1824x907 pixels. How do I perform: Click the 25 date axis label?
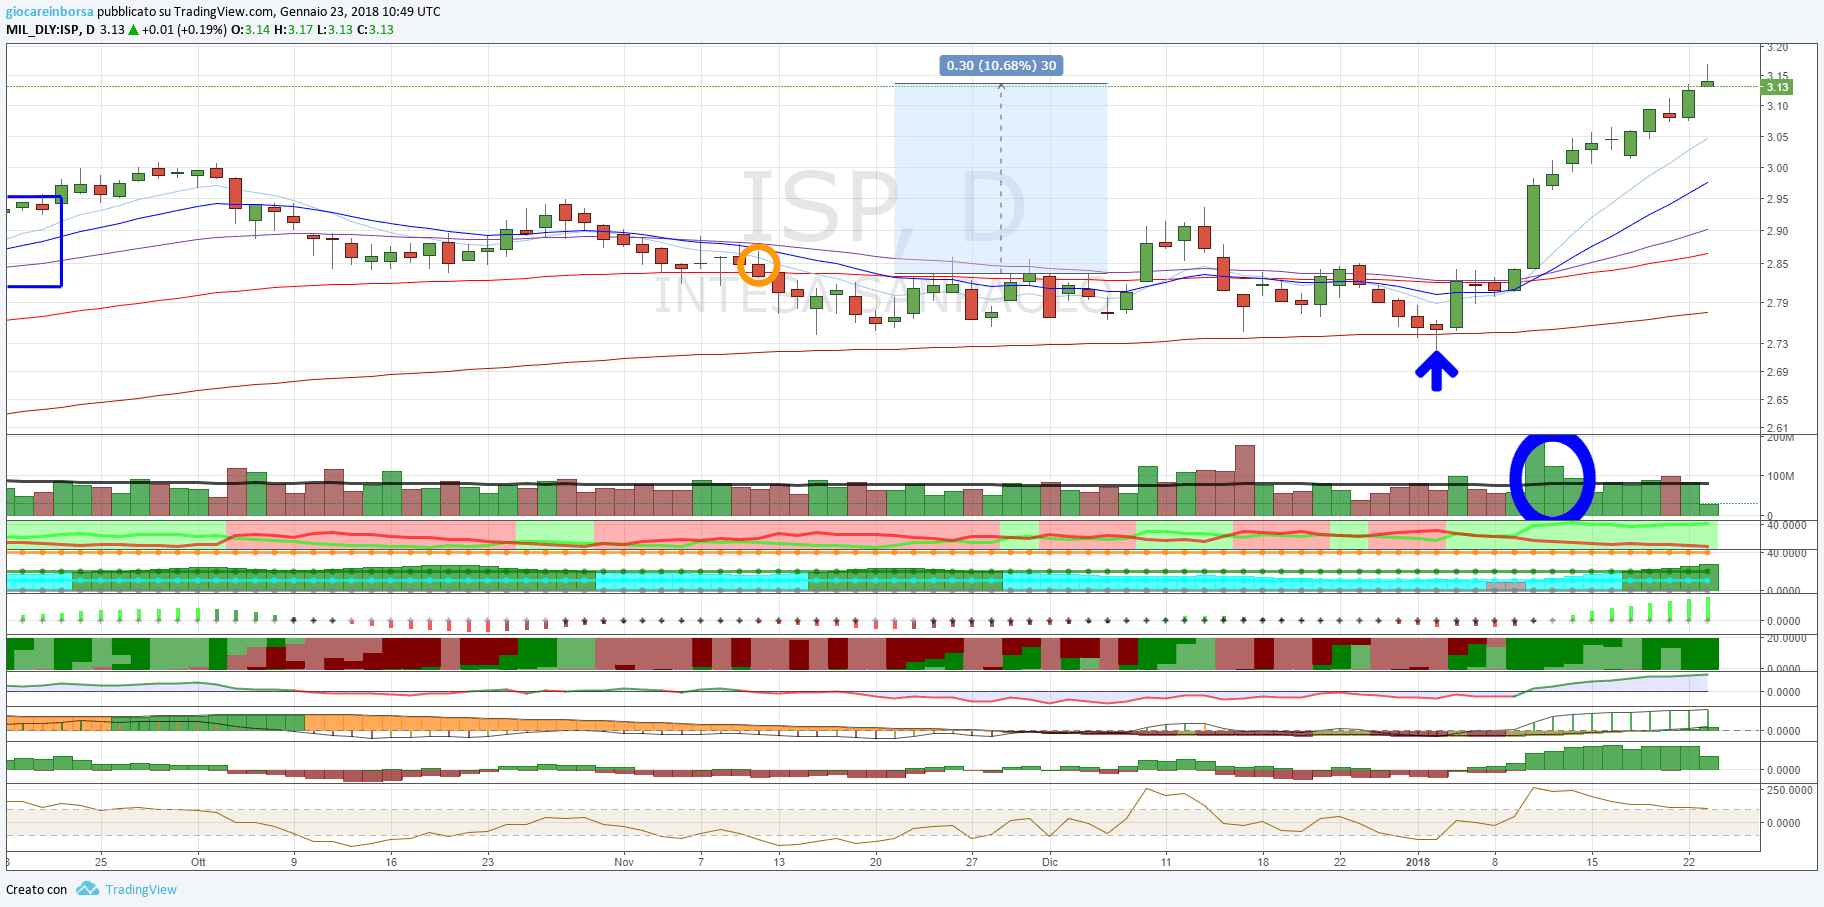point(101,862)
